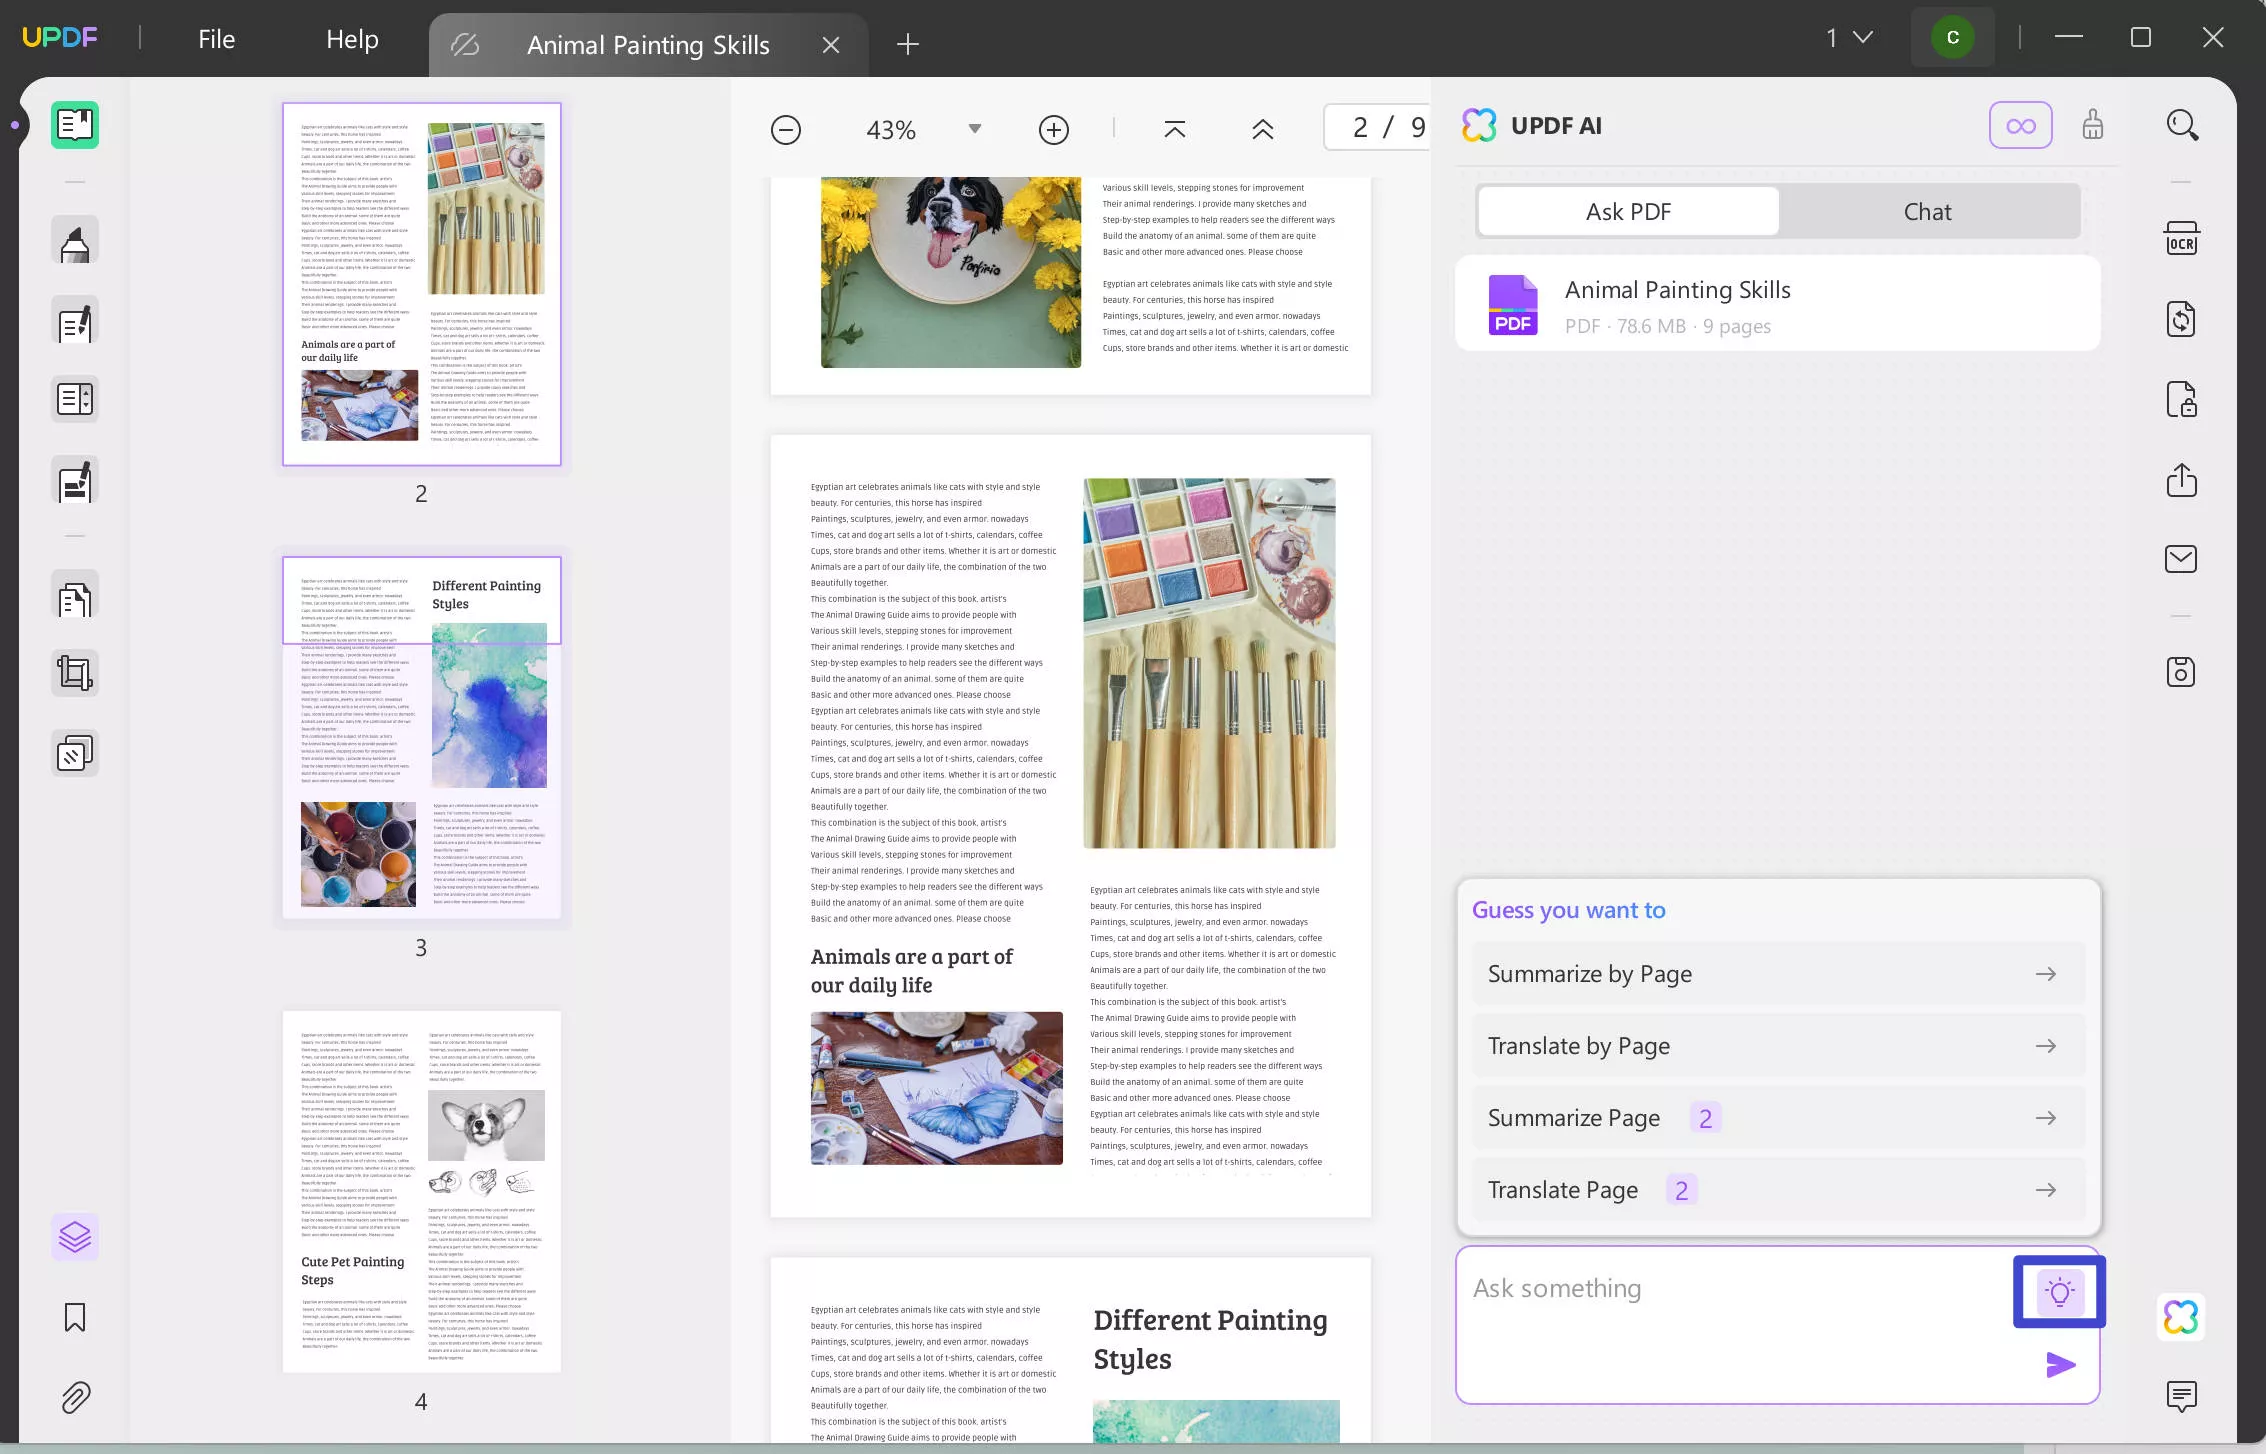Switch to the Chat tab

(1927, 212)
